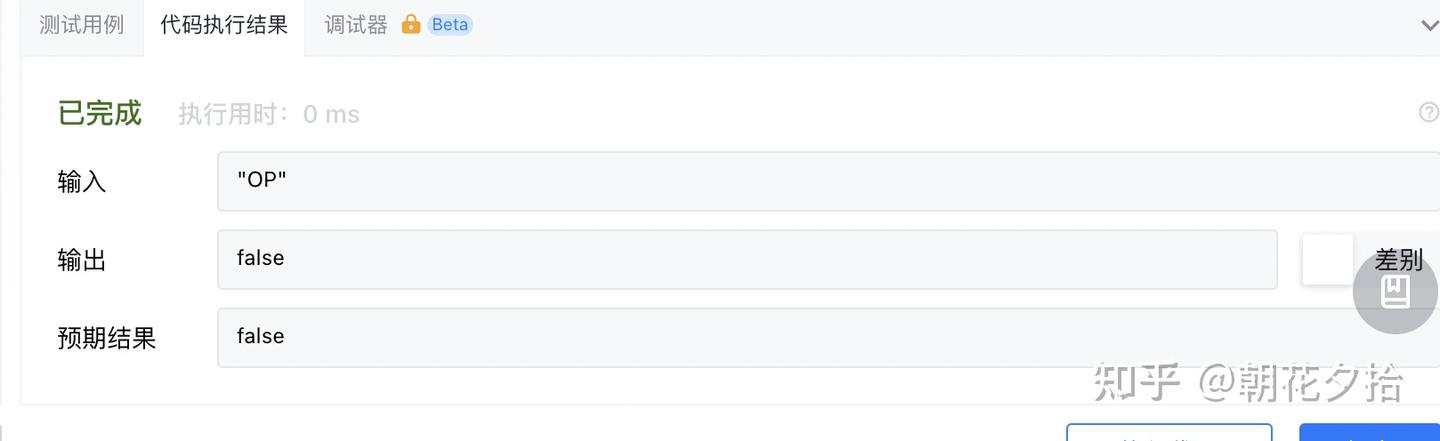Click the blue Beta badge
Viewport: 1440px width, 441px height.
coord(450,25)
